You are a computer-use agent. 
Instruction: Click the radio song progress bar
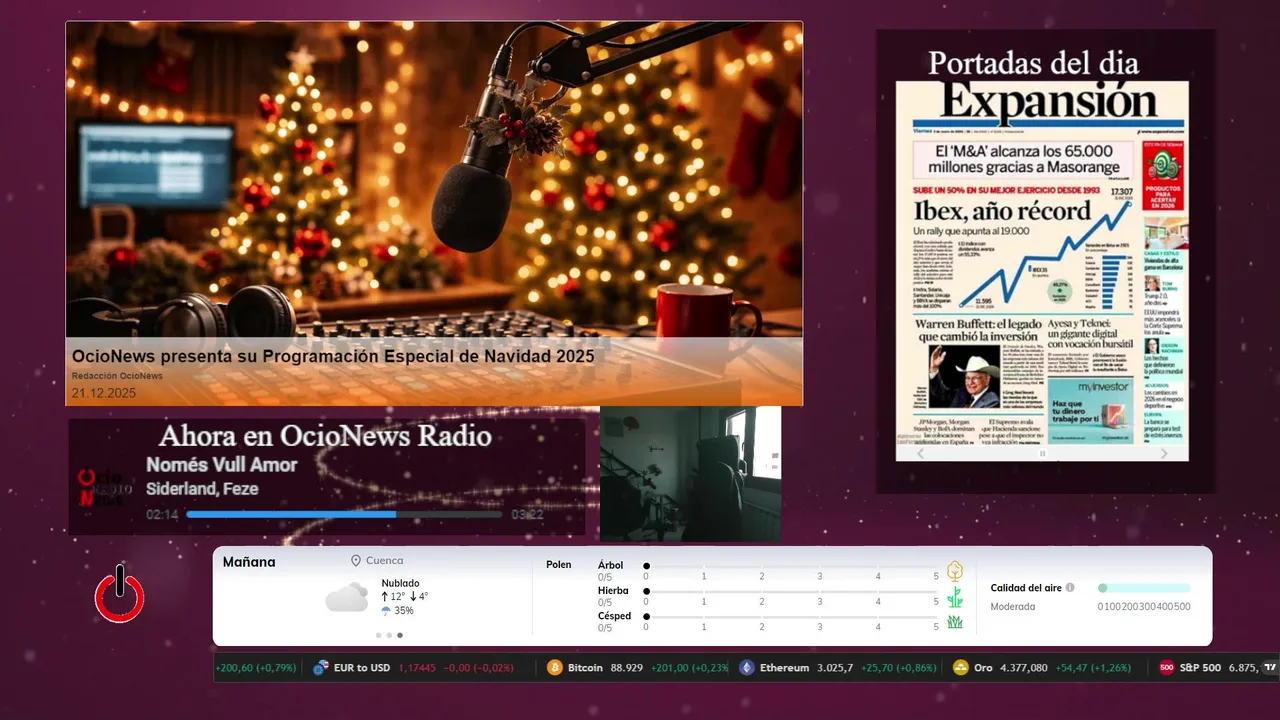click(344, 514)
